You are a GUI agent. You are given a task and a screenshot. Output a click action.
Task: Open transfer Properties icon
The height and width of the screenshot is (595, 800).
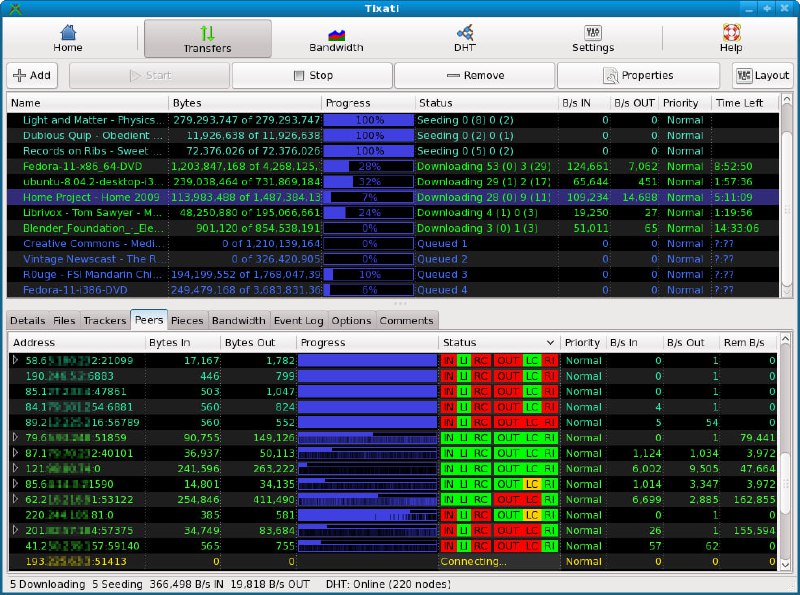point(611,75)
